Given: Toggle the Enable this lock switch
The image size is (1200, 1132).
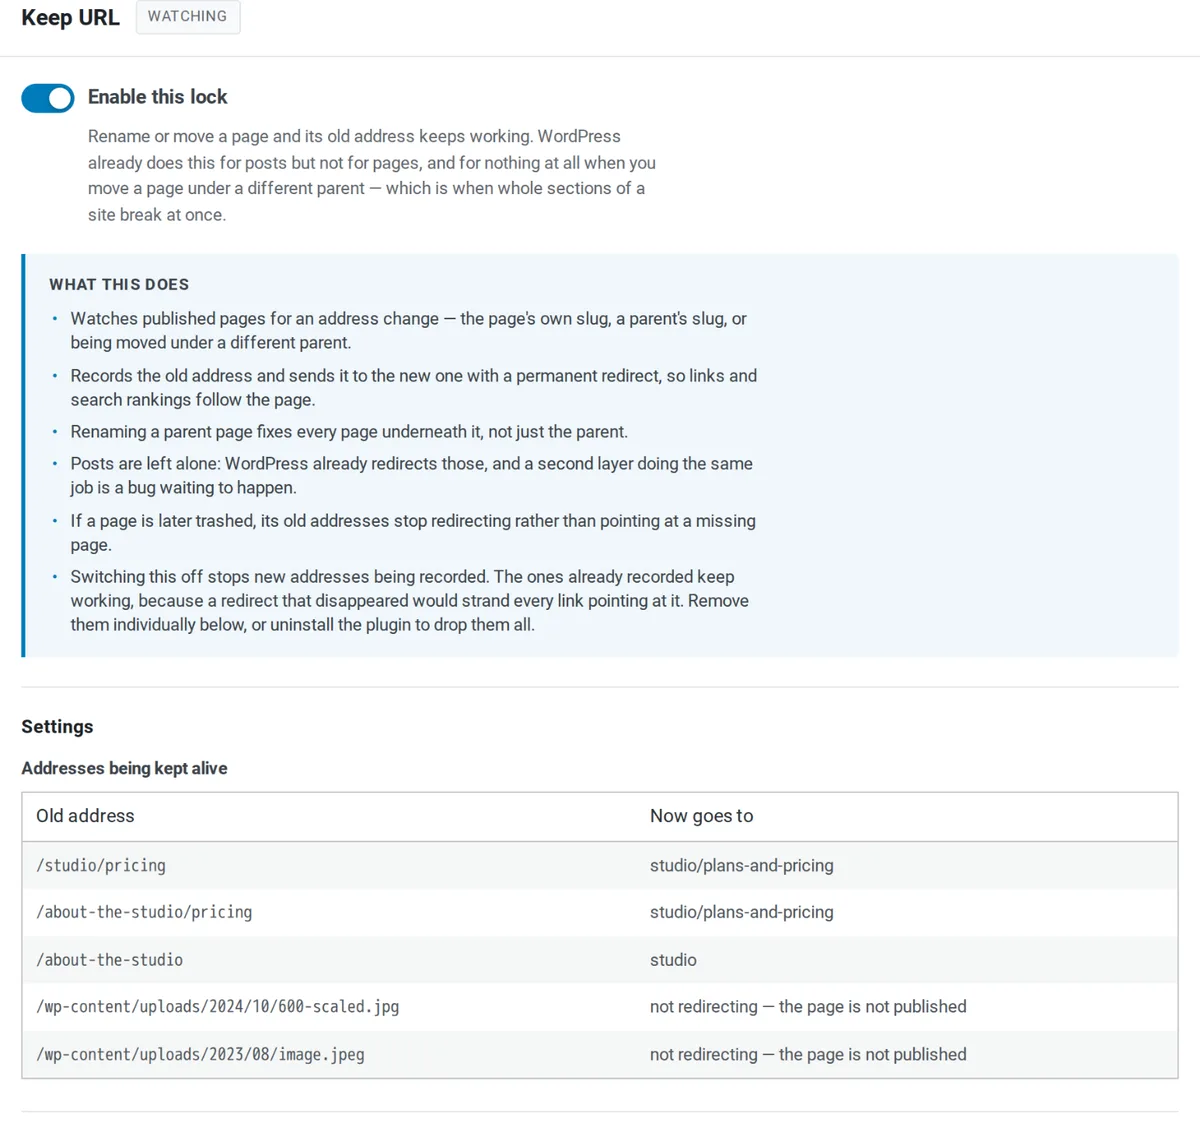Looking at the screenshot, I should point(48,98).
